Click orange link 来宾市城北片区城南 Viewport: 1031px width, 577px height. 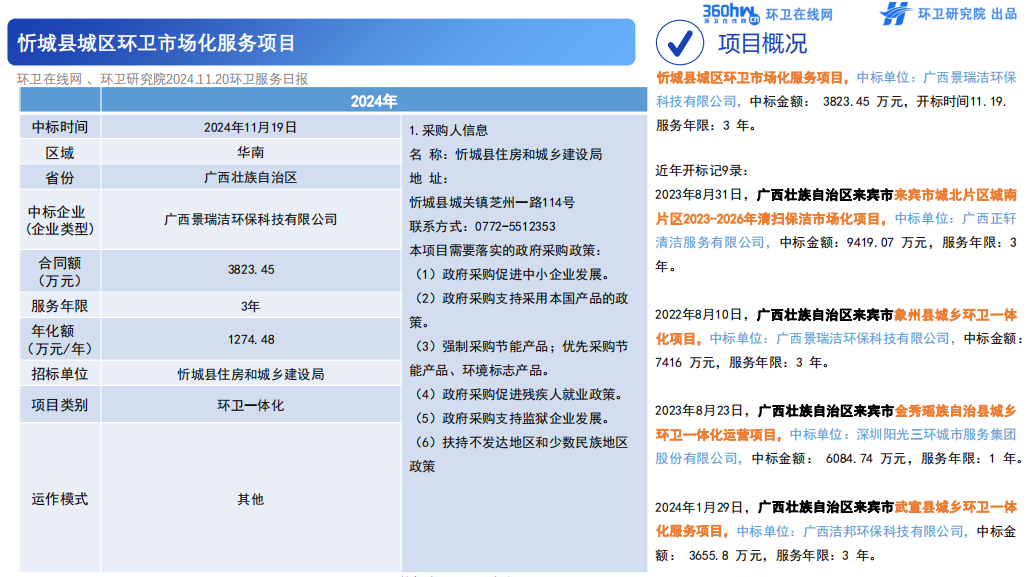click(955, 195)
